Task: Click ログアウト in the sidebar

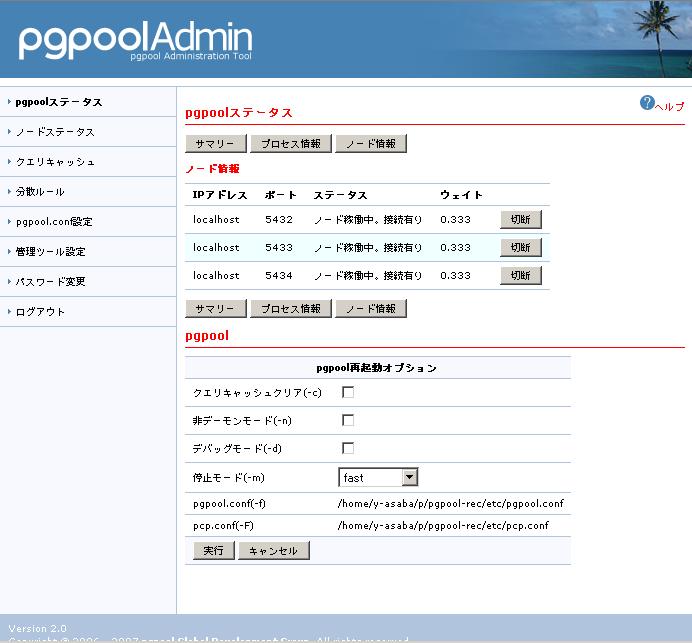Action: click(x=40, y=312)
